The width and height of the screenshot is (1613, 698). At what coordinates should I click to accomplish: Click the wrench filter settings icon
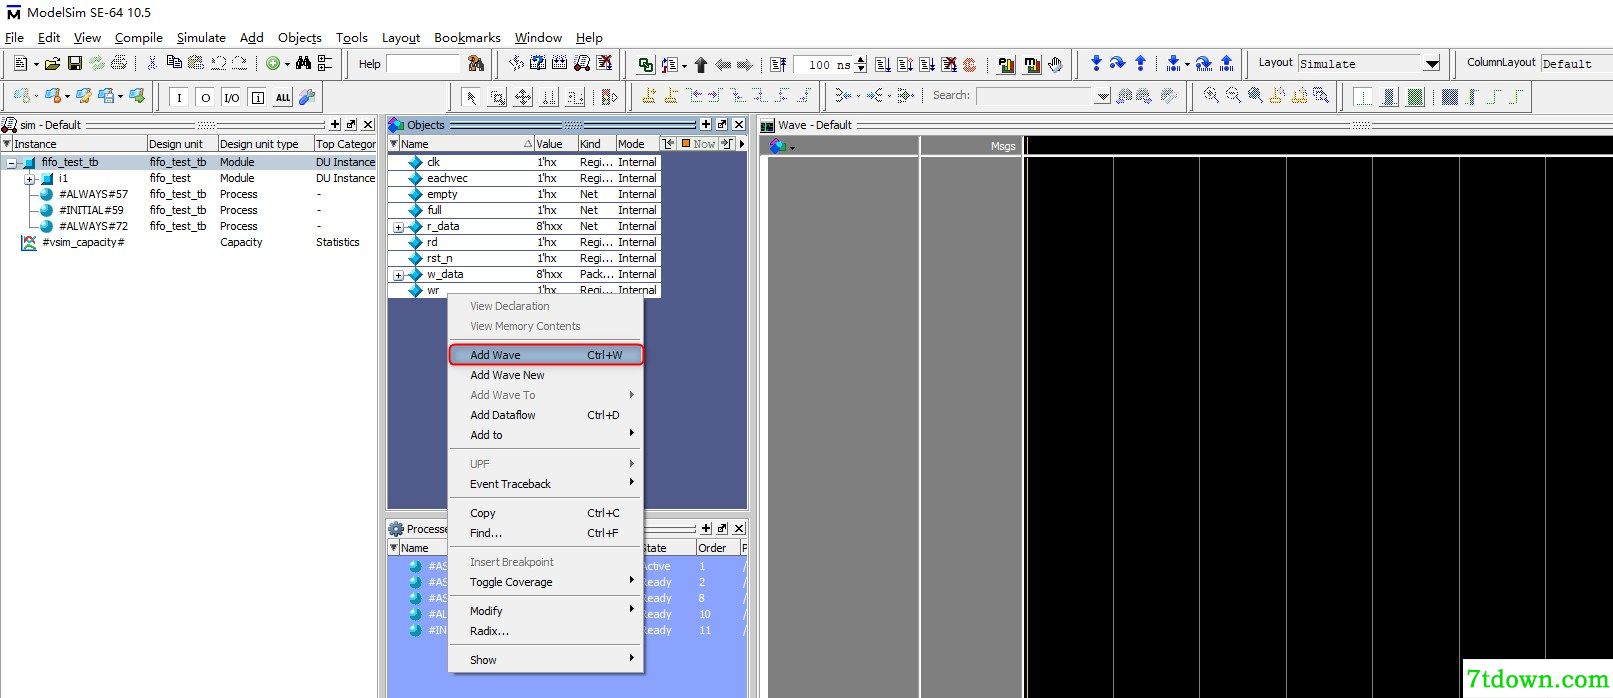307,97
